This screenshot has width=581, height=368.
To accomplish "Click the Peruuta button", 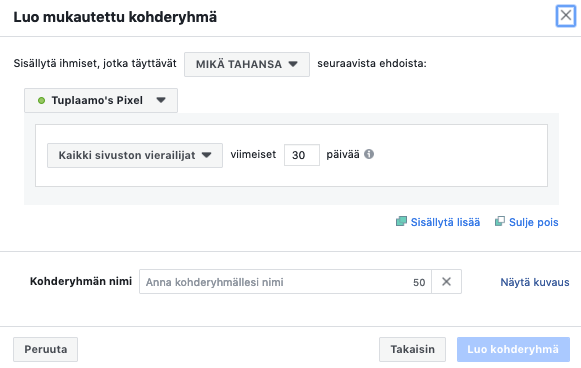I will 46,349.
